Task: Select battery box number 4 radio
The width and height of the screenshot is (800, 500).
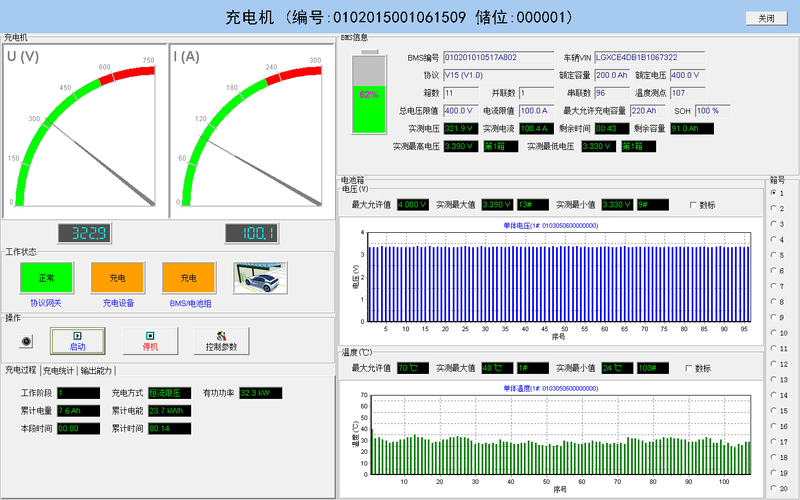Action: tap(773, 239)
